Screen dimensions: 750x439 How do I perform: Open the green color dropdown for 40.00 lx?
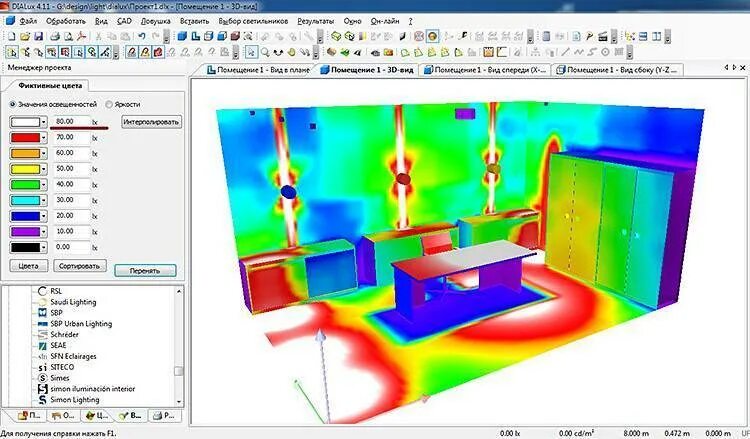[44, 185]
